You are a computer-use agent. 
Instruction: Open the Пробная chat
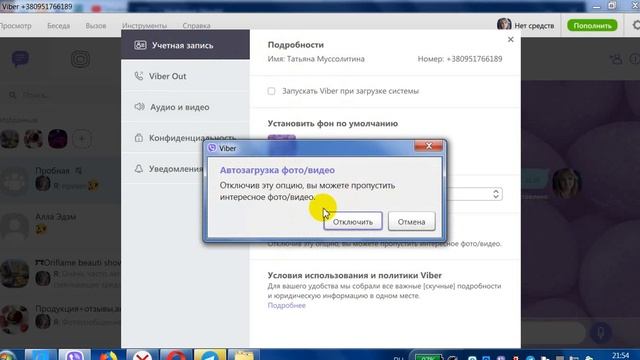(60, 180)
